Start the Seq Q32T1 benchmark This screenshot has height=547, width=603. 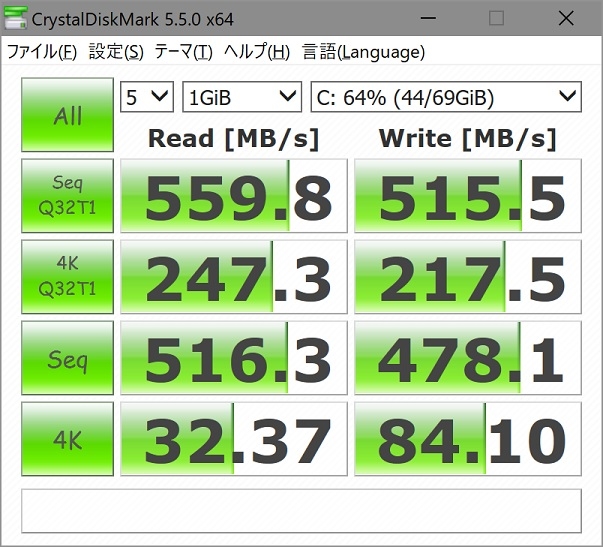point(68,195)
